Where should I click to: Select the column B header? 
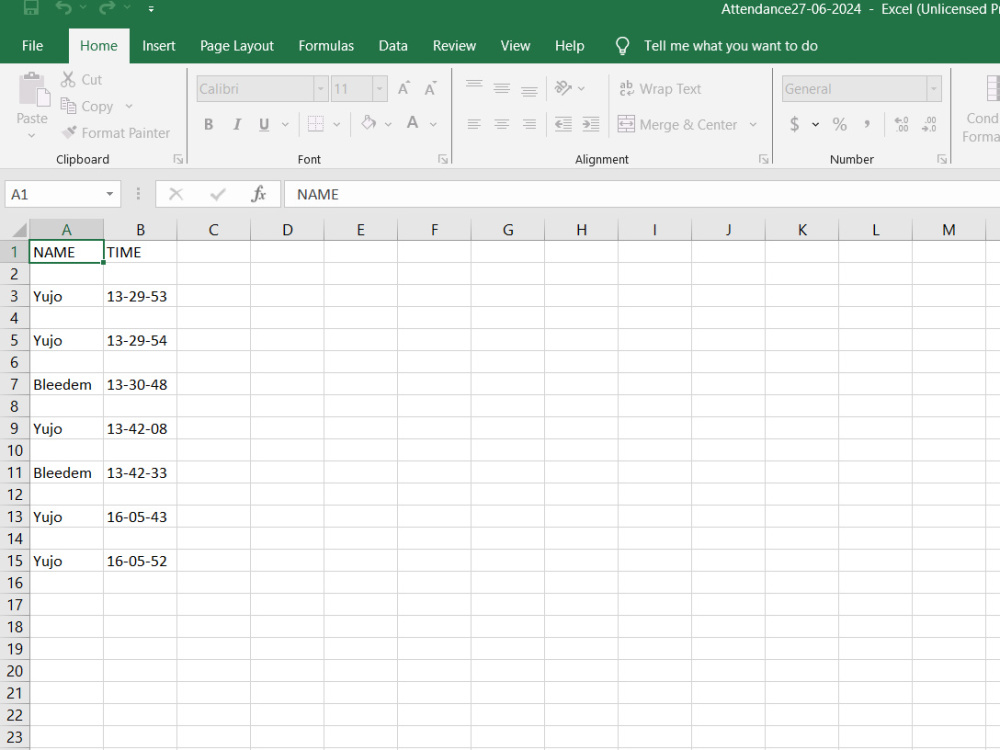coord(140,230)
